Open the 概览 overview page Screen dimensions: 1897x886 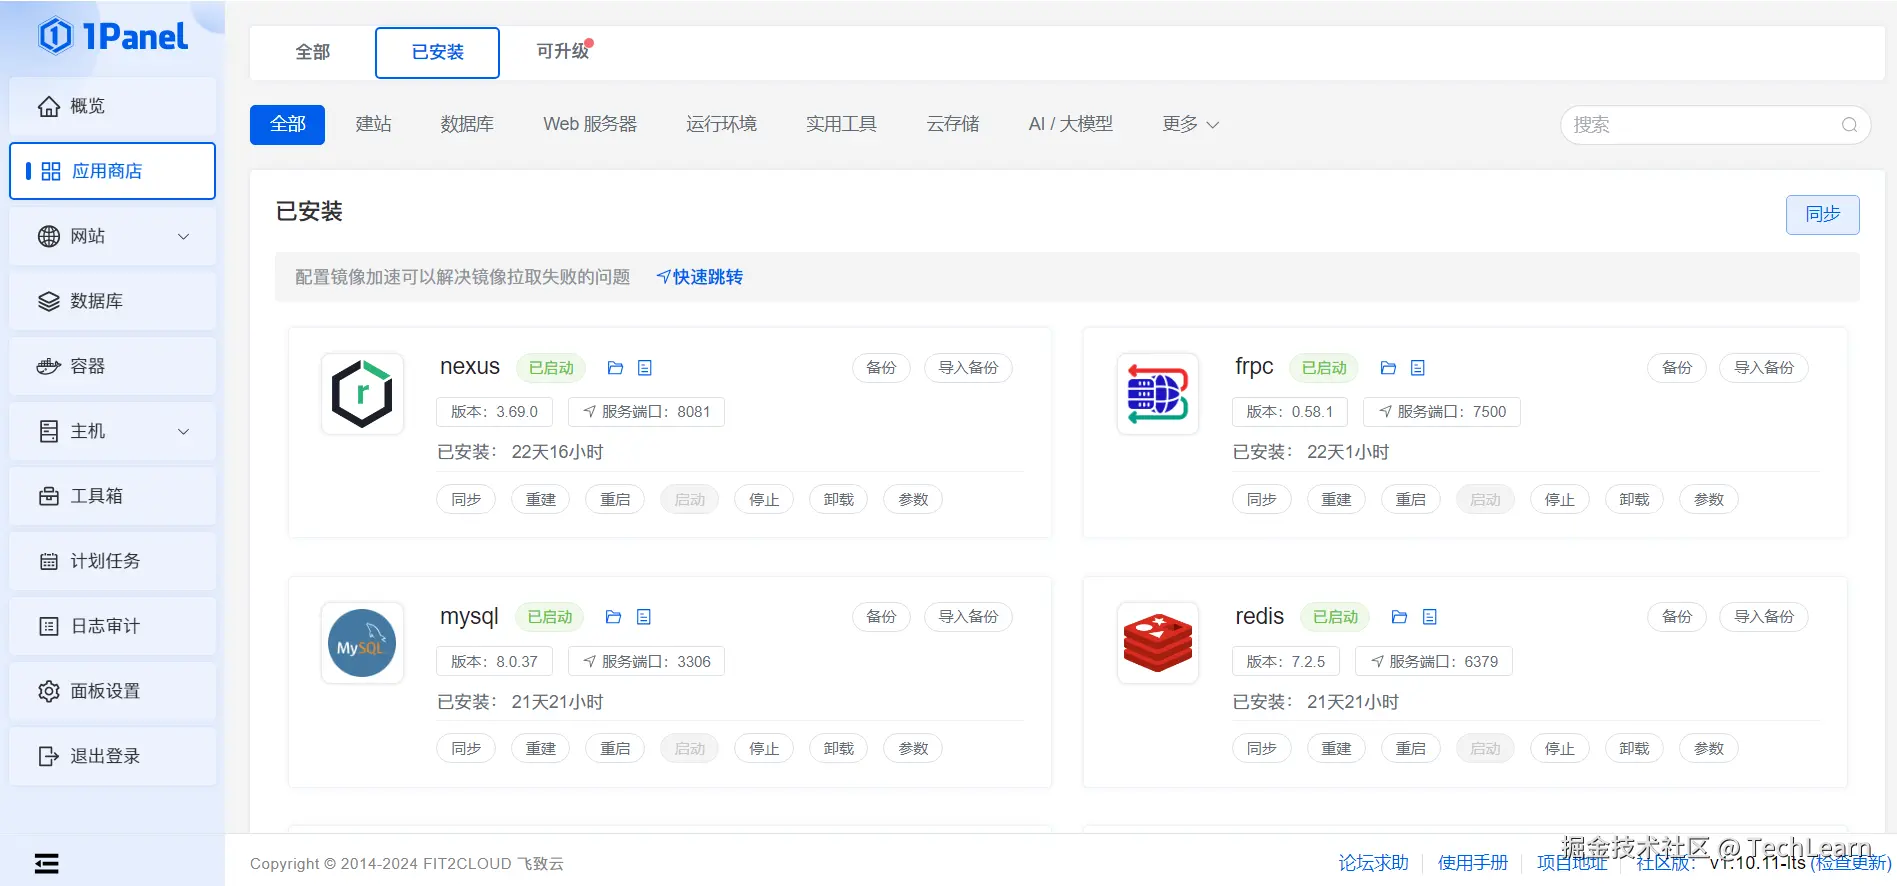[x=112, y=106]
